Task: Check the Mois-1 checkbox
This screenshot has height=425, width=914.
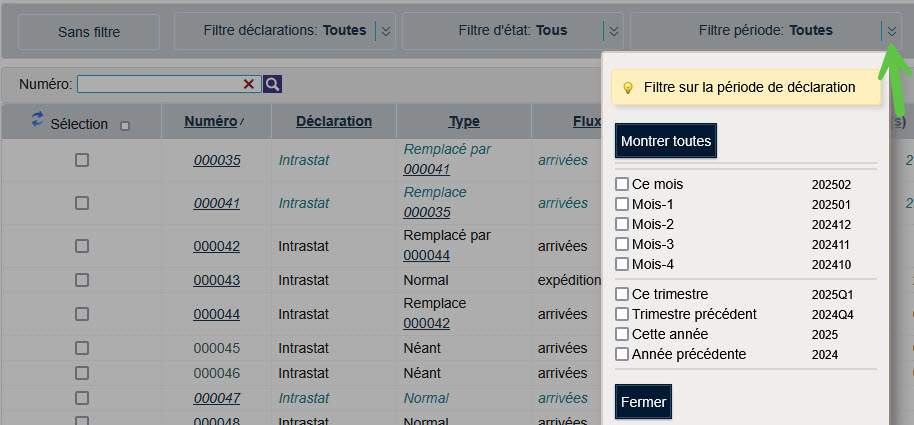Action: [x=622, y=204]
